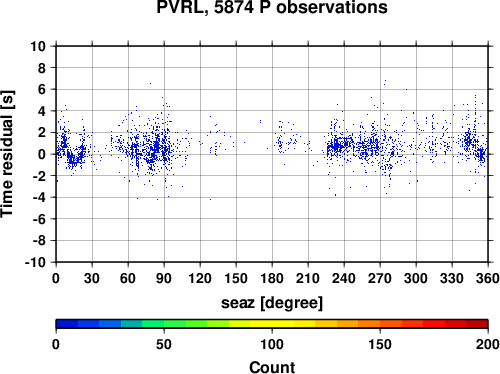Viewport: 500px width, 374px height.
Task: Click the 270 tick label on x-axis
Action: click(380, 278)
